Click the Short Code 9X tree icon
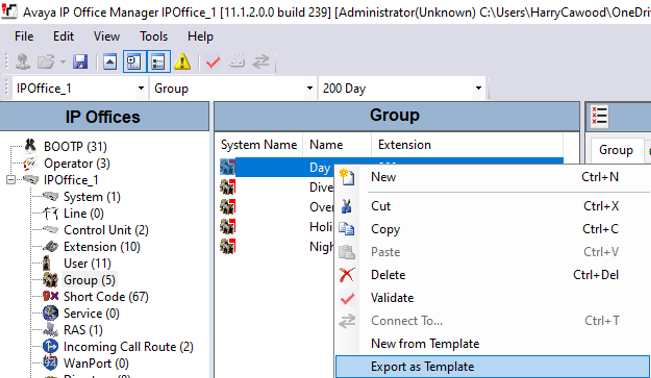Viewport: 651px width, 378px height. click(51, 296)
